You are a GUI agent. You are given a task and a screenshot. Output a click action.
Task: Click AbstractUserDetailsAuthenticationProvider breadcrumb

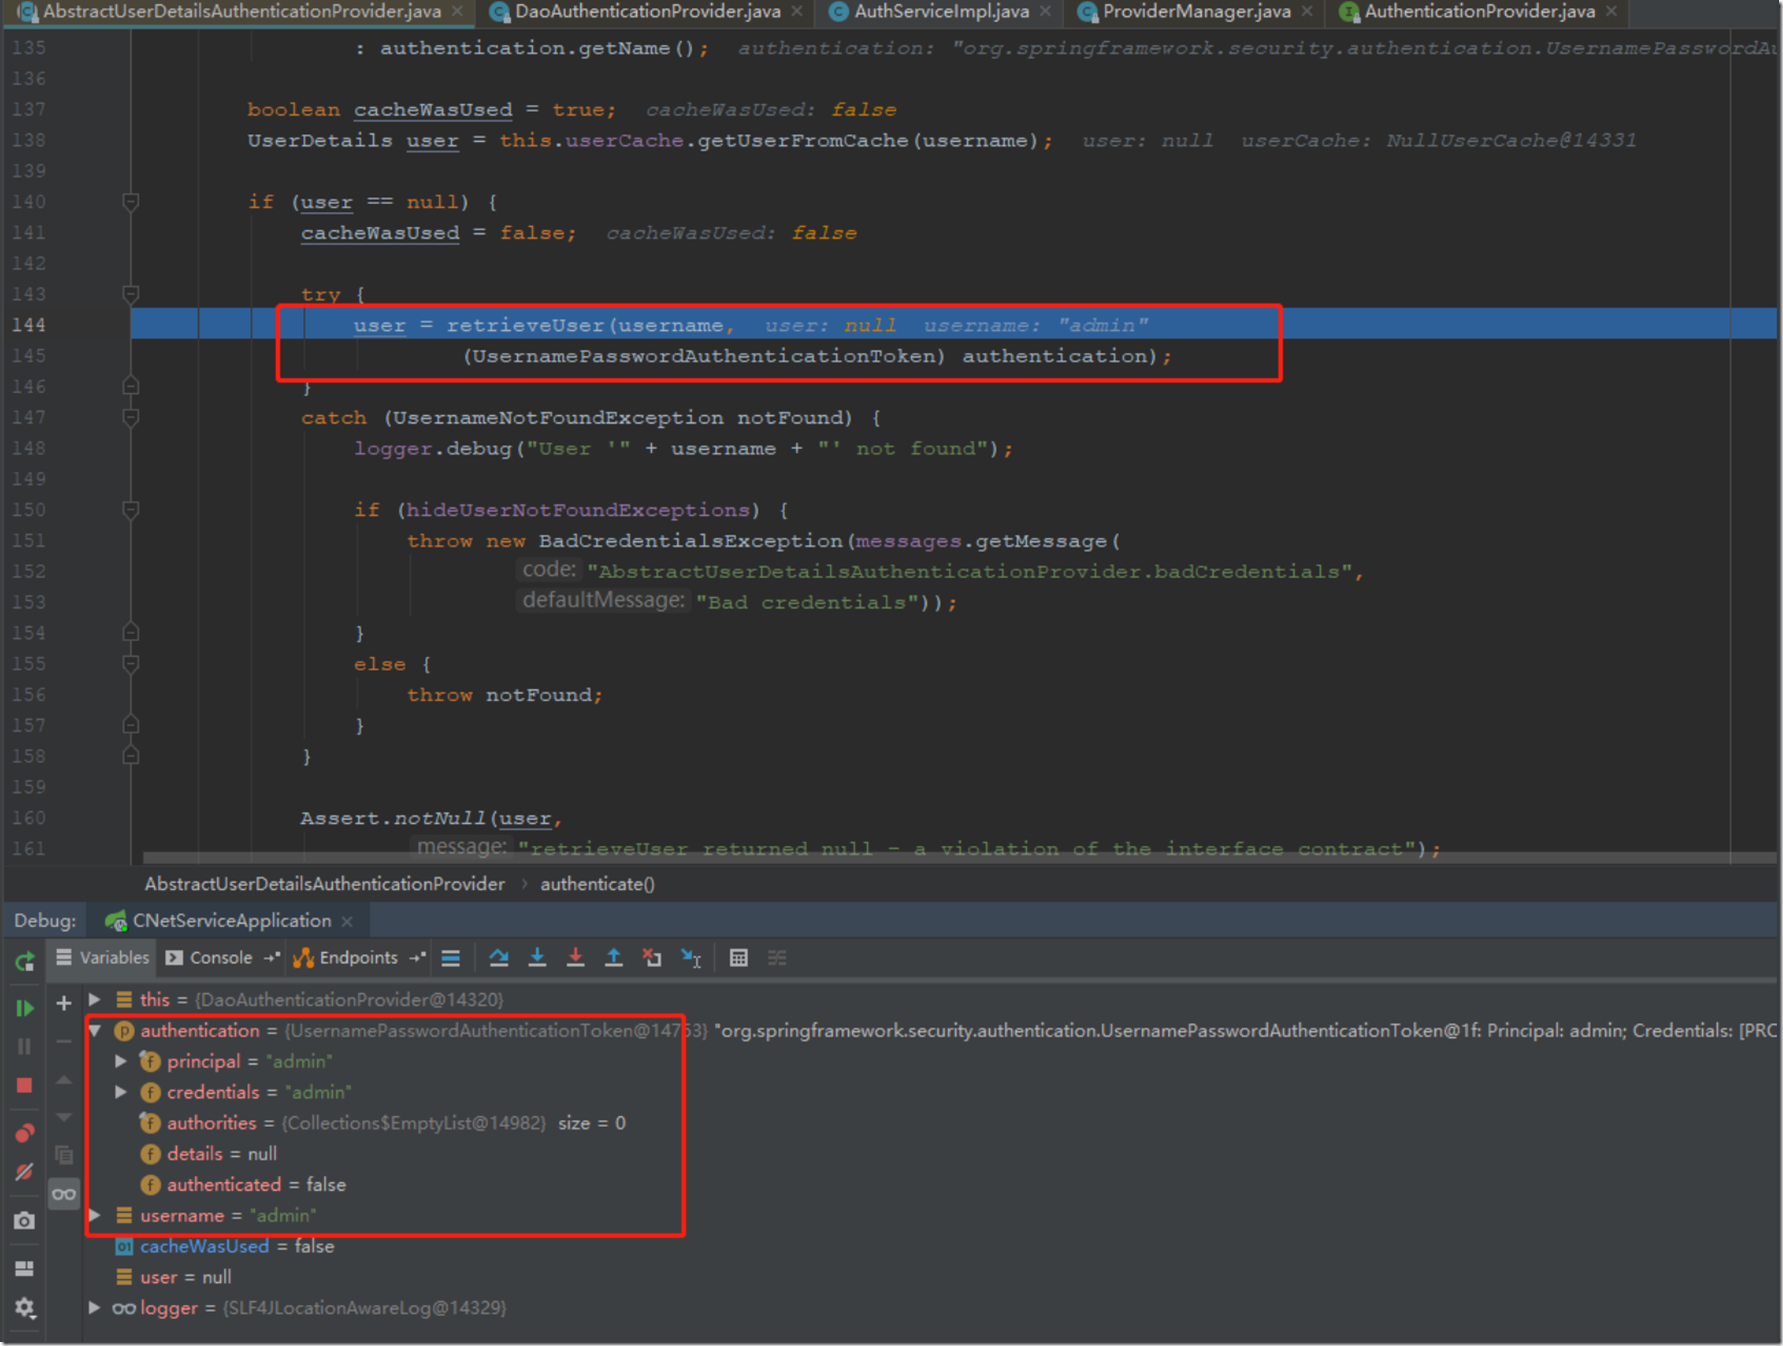click(325, 884)
